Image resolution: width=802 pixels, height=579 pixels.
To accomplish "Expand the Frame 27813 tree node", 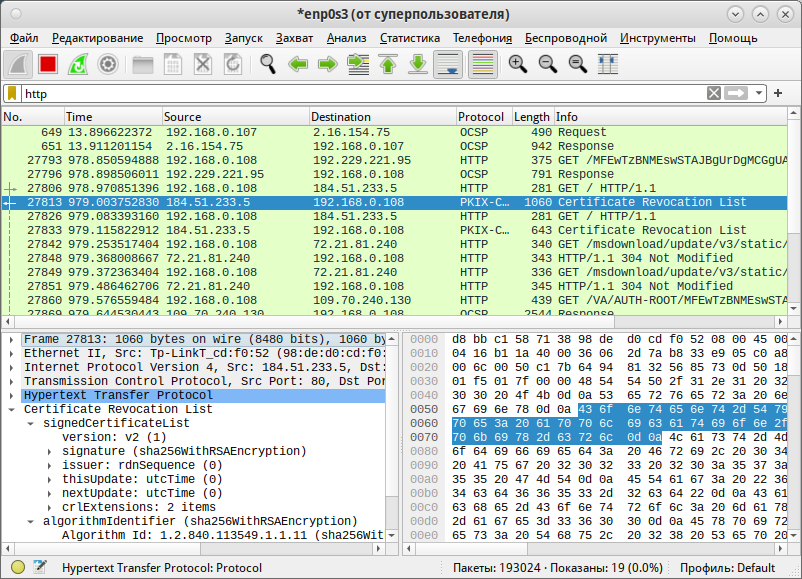I will pos(11,339).
